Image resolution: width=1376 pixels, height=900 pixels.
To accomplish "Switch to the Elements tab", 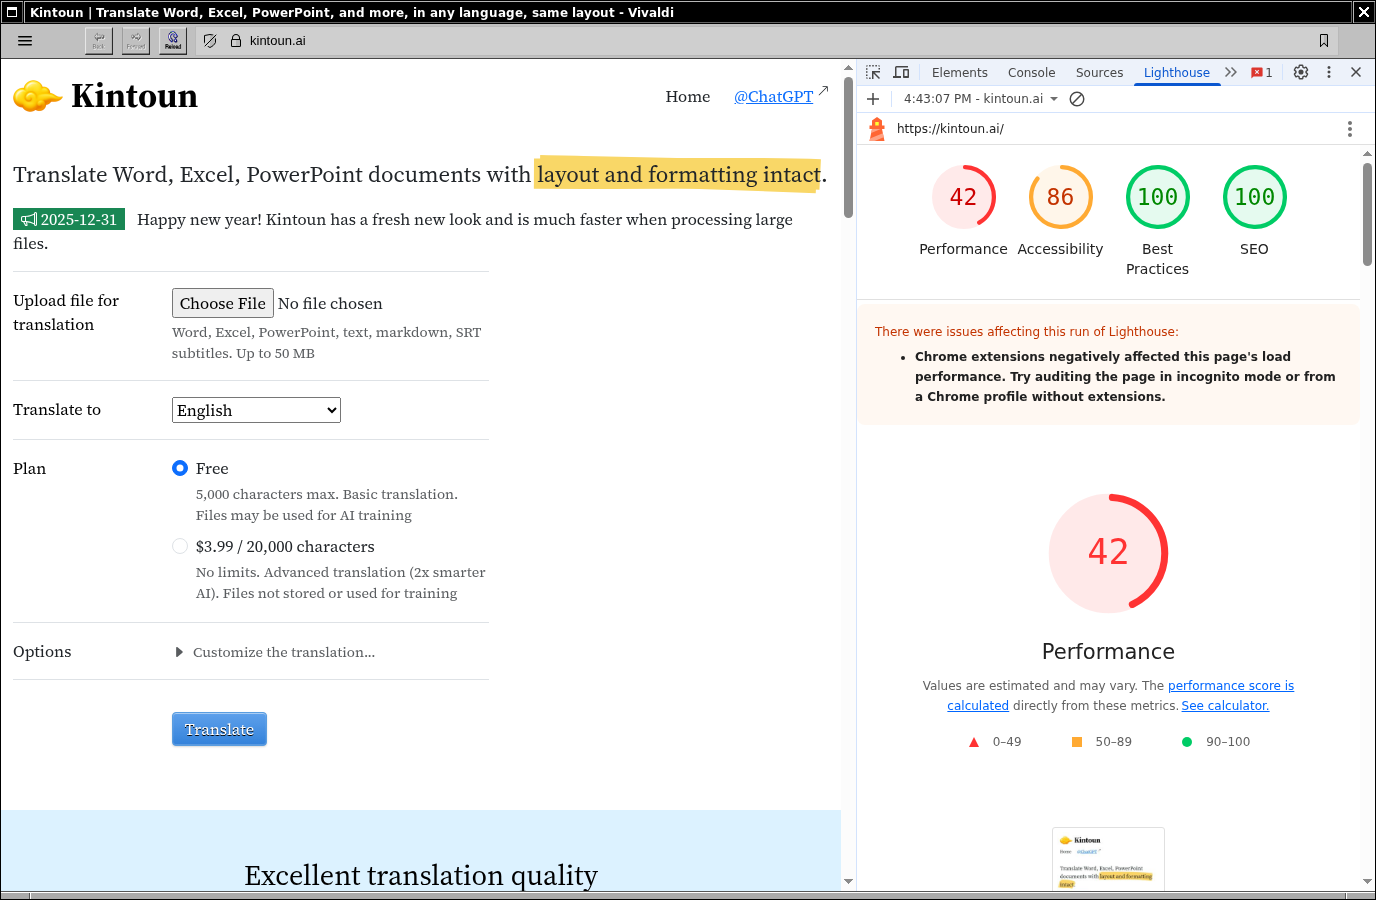I will click(x=959, y=72).
